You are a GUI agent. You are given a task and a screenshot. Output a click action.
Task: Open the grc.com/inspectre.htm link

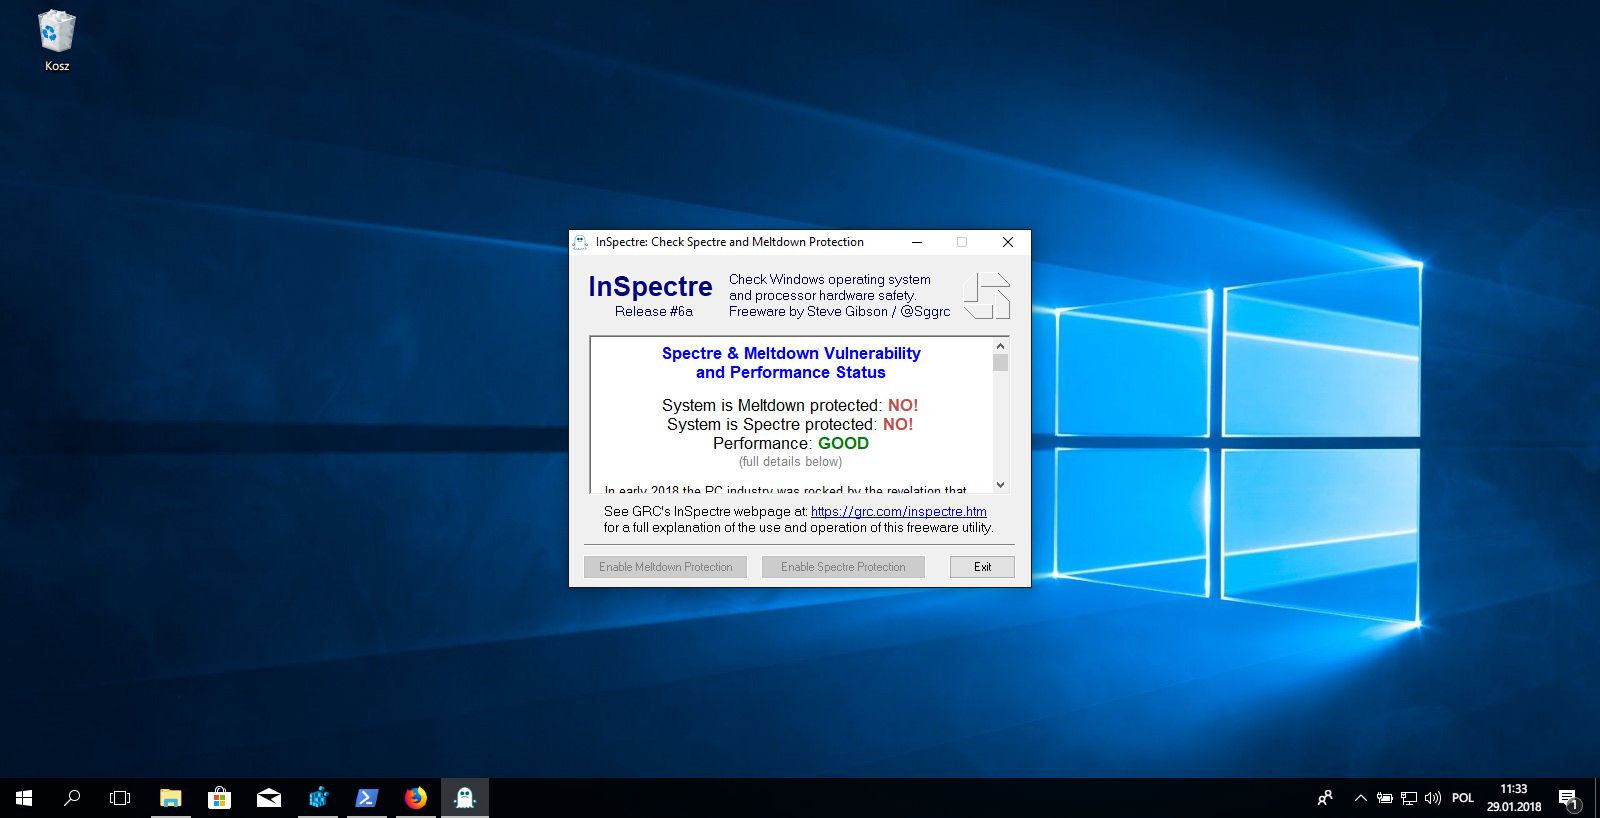coord(898,511)
